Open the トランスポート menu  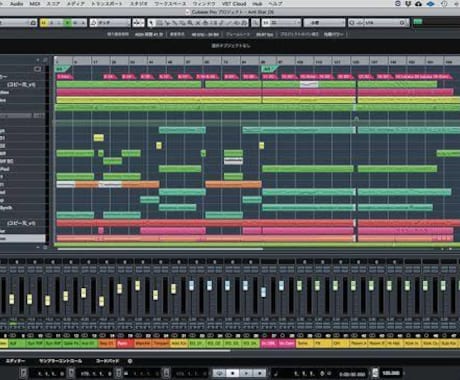coord(107,4)
